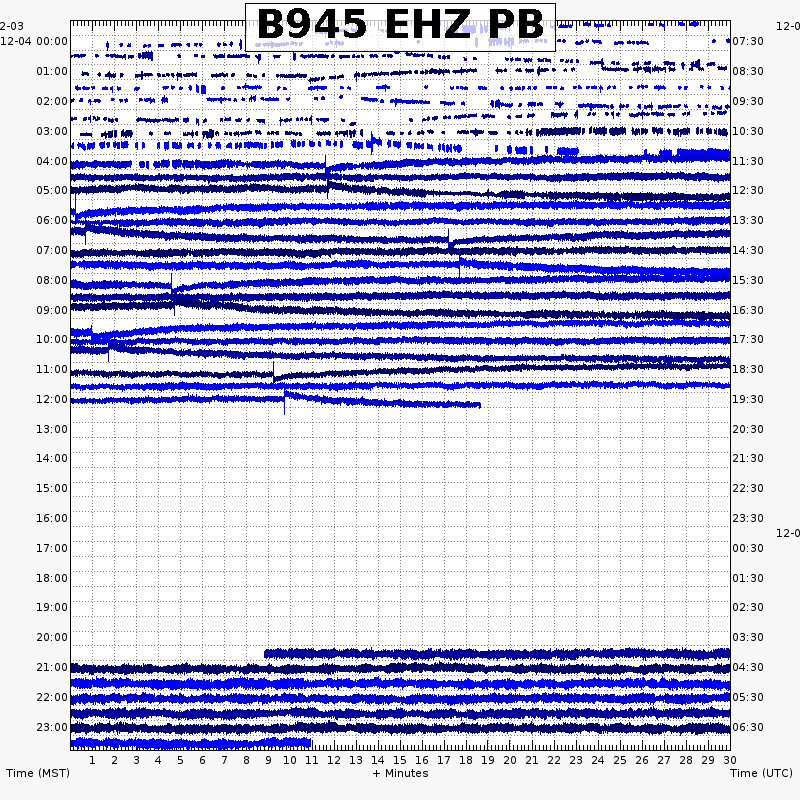
Task: Click the Time (UTC) axis caption
Action: coord(761,773)
